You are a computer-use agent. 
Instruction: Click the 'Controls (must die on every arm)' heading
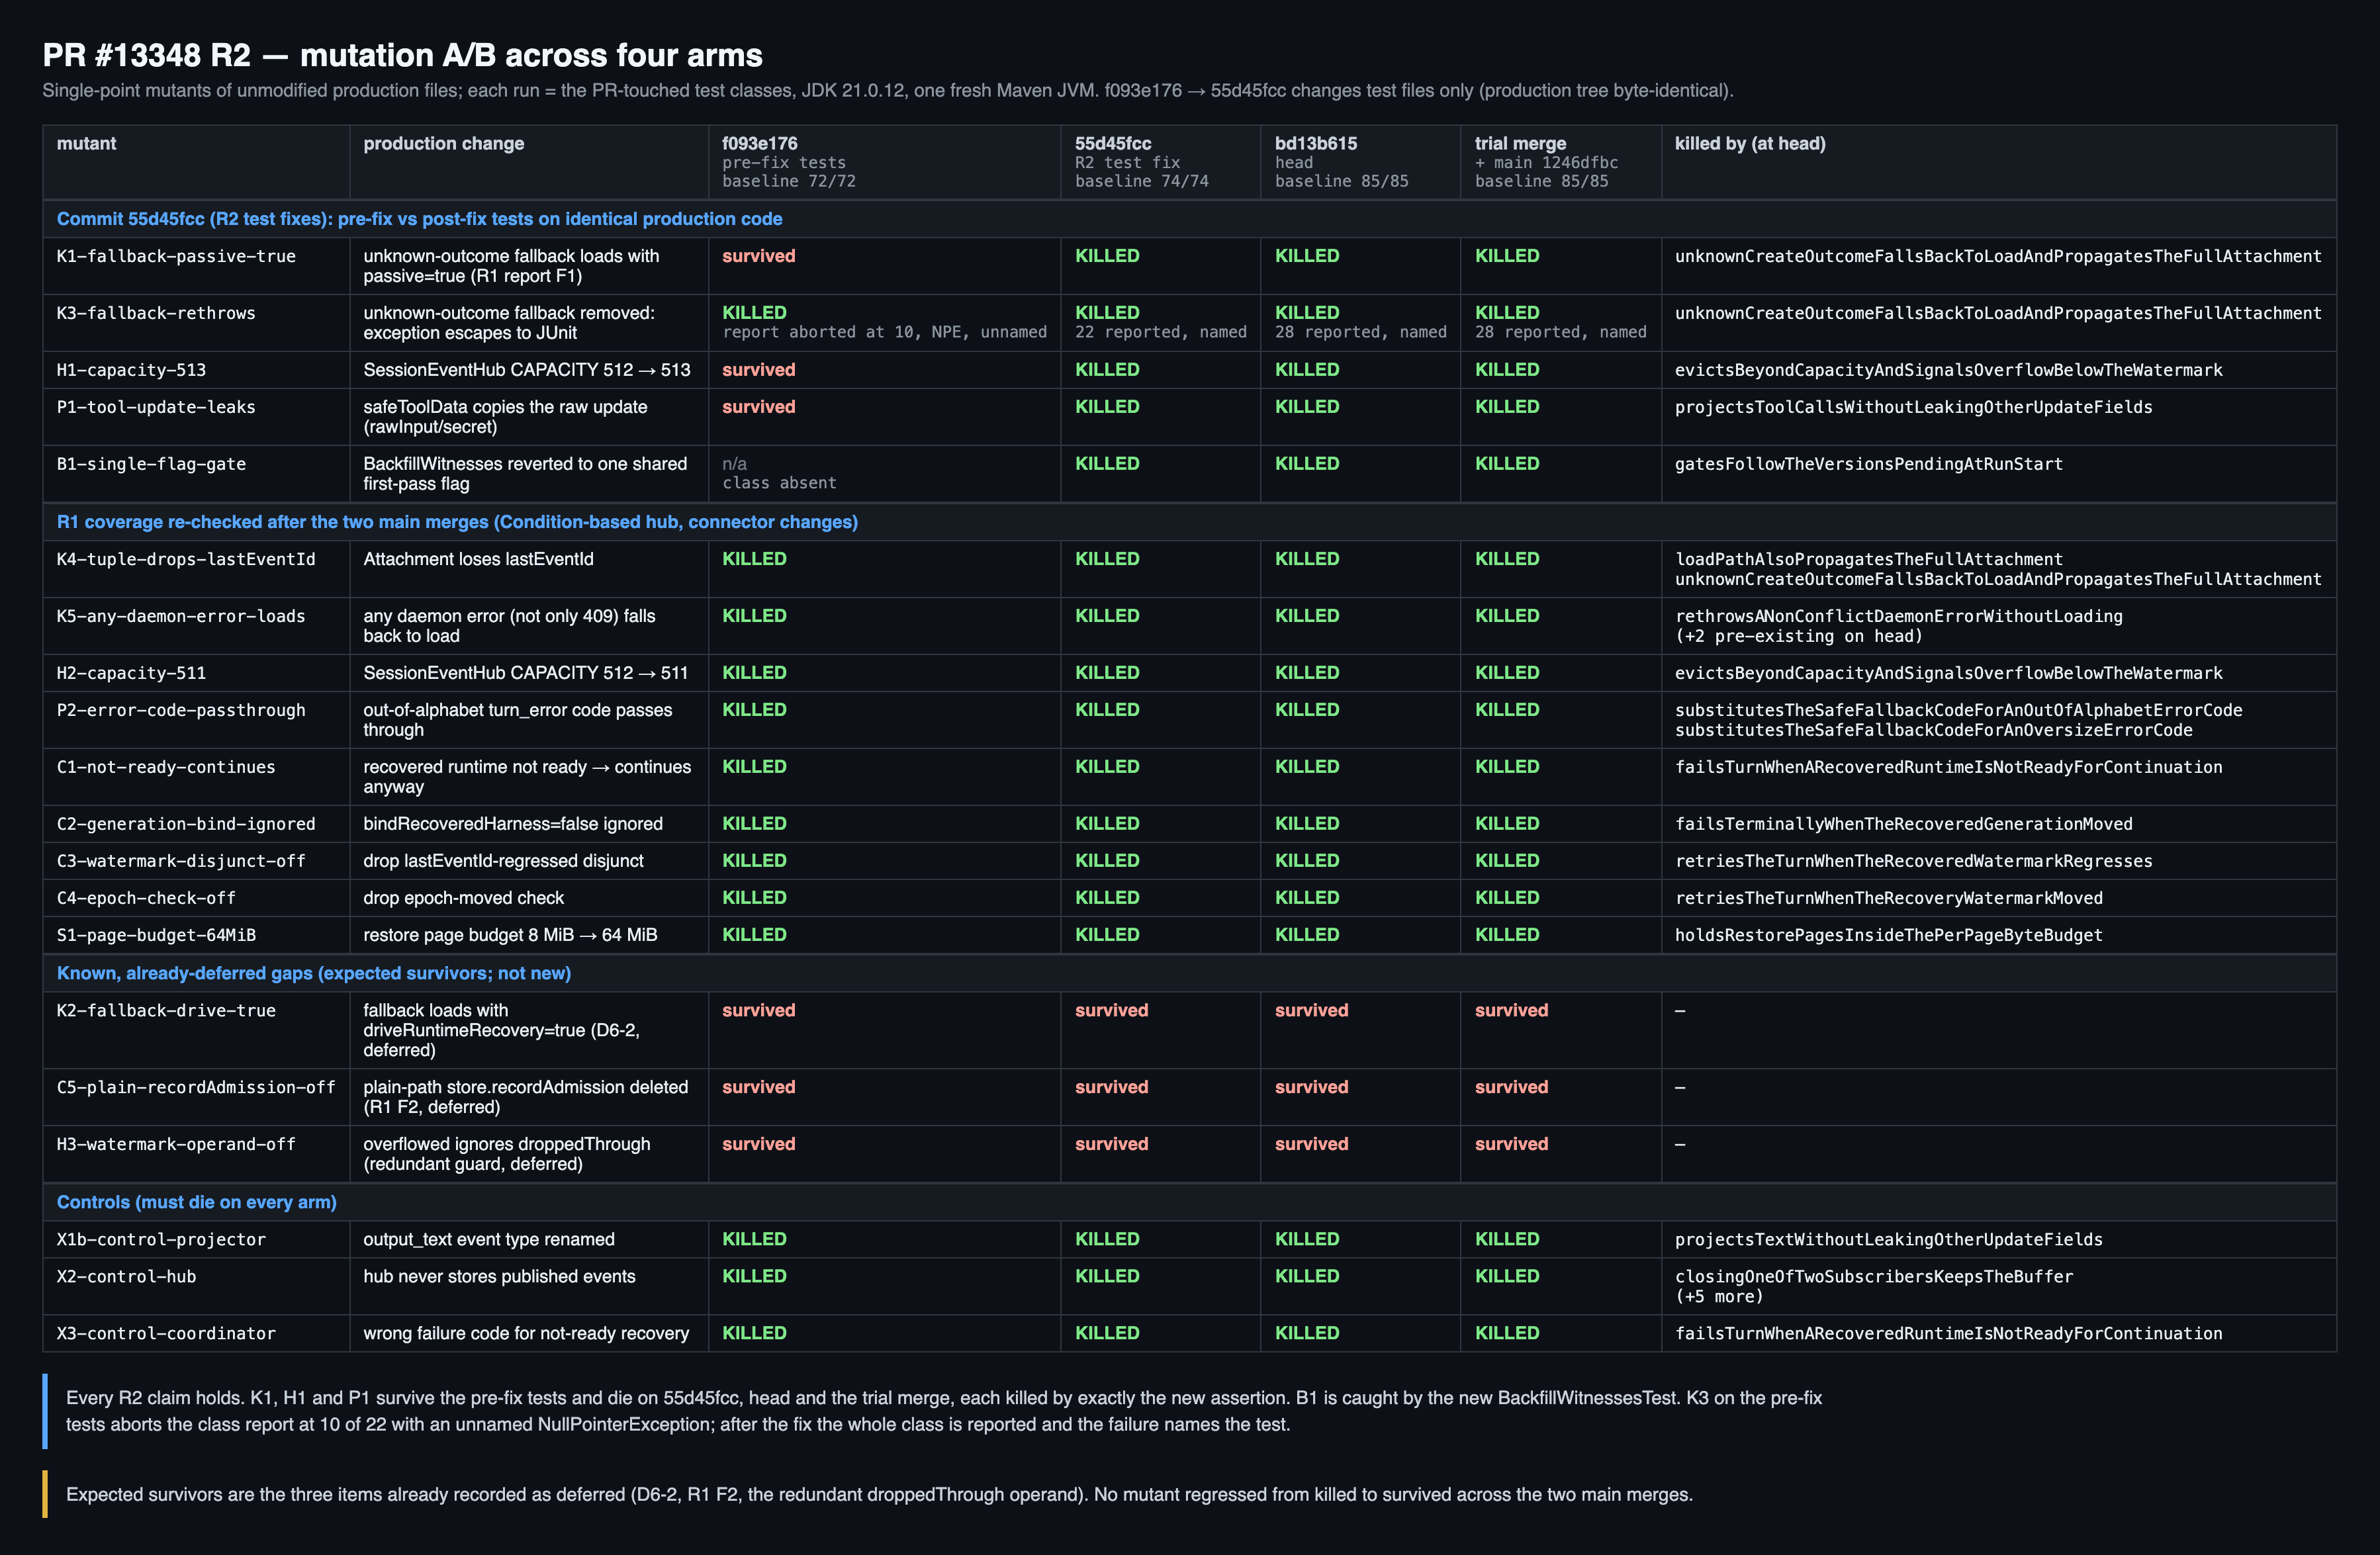click(x=197, y=1202)
